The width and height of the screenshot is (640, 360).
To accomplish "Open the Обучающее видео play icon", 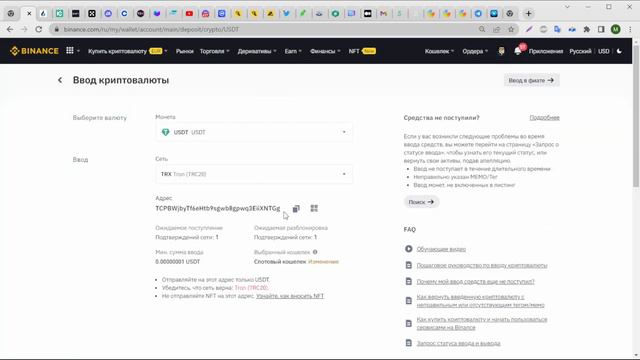I will coord(409,249).
